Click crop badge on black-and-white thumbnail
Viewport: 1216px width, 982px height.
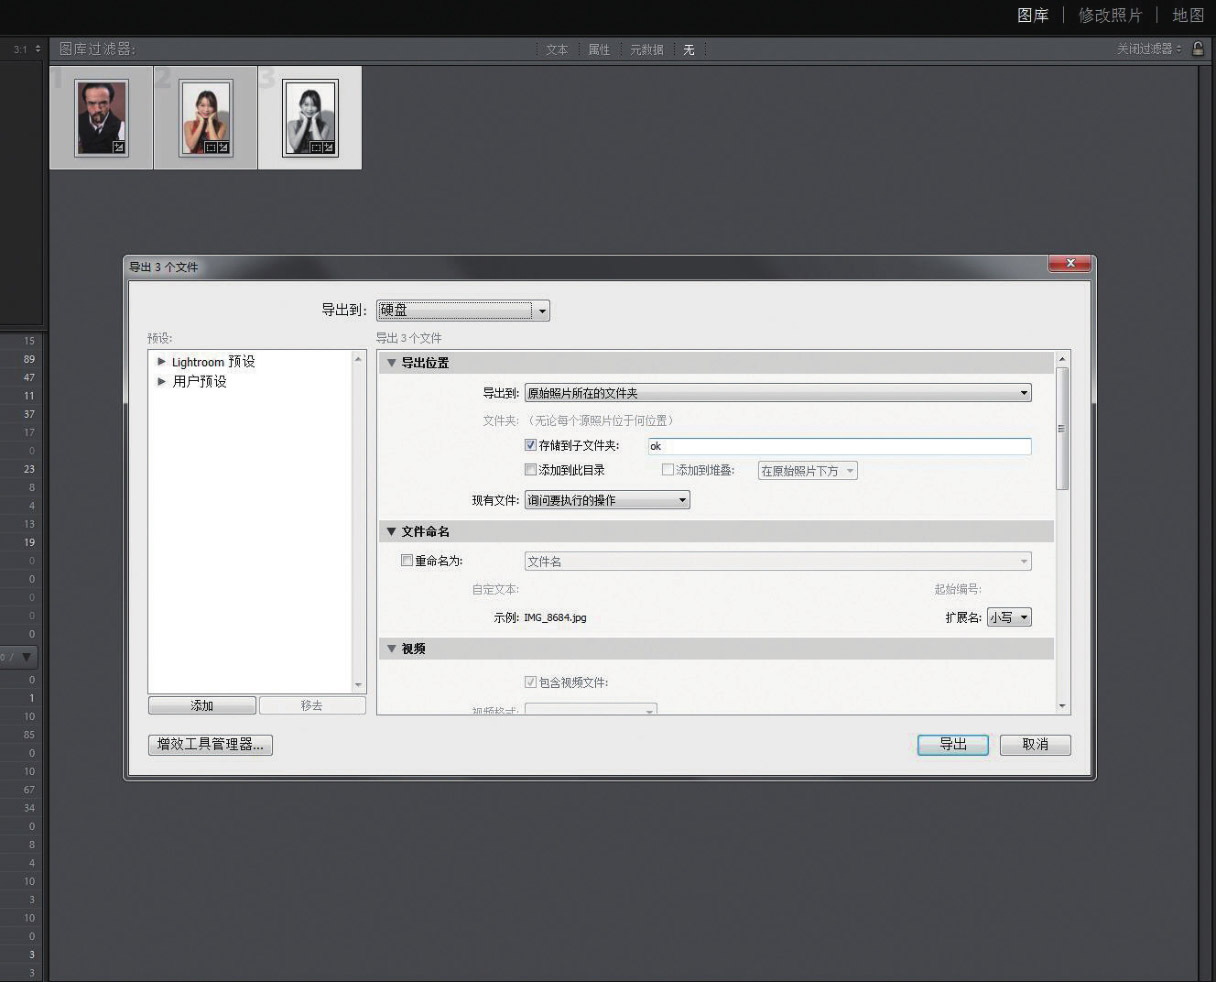[315, 148]
